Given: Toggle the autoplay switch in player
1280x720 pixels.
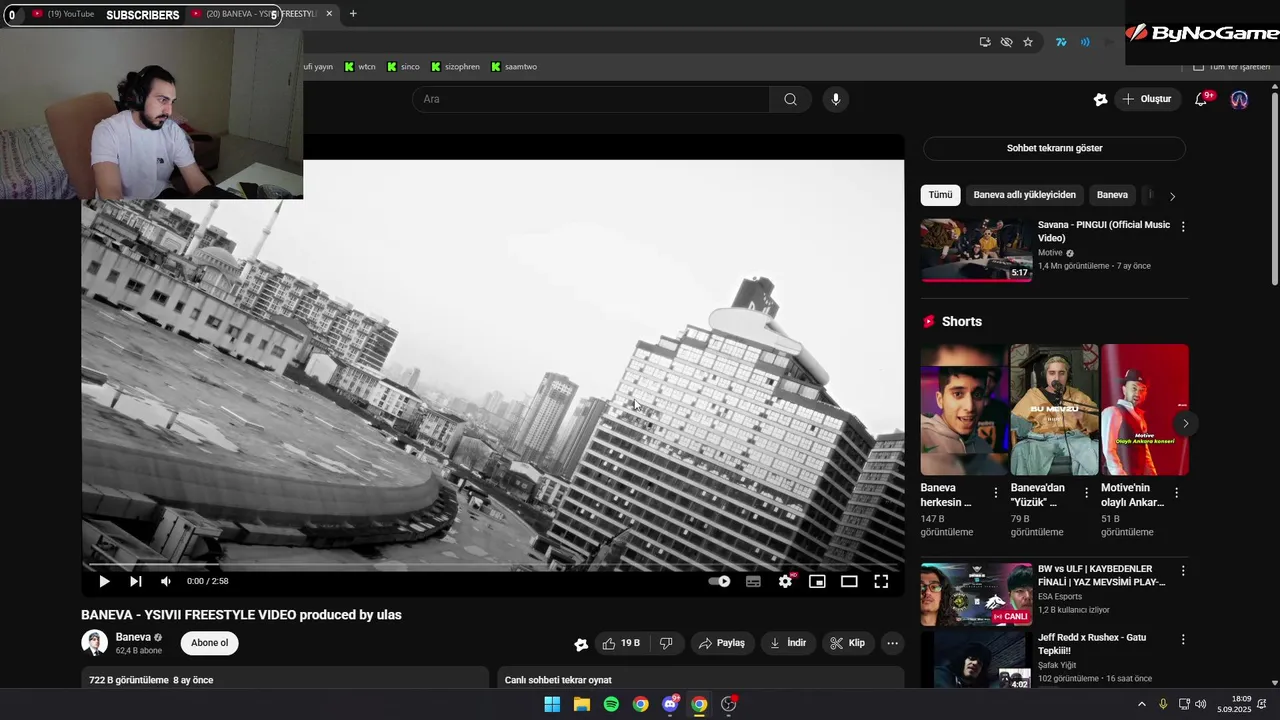Looking at the screenshot, I should 719,581.
